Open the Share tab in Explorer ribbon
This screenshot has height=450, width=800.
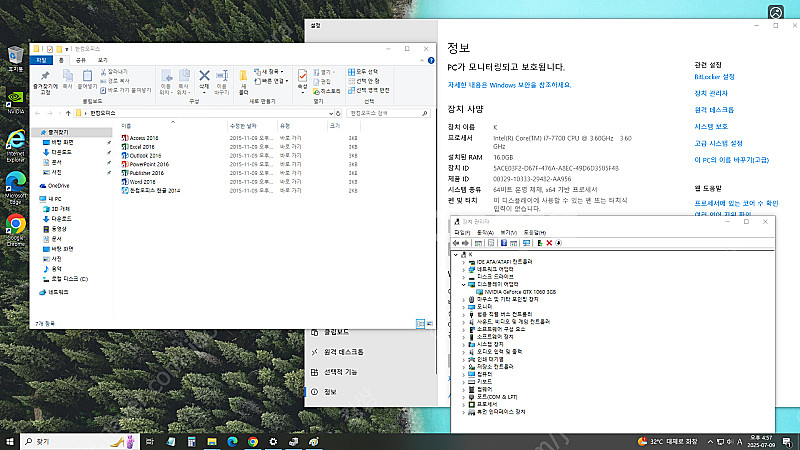pos(81,60)
